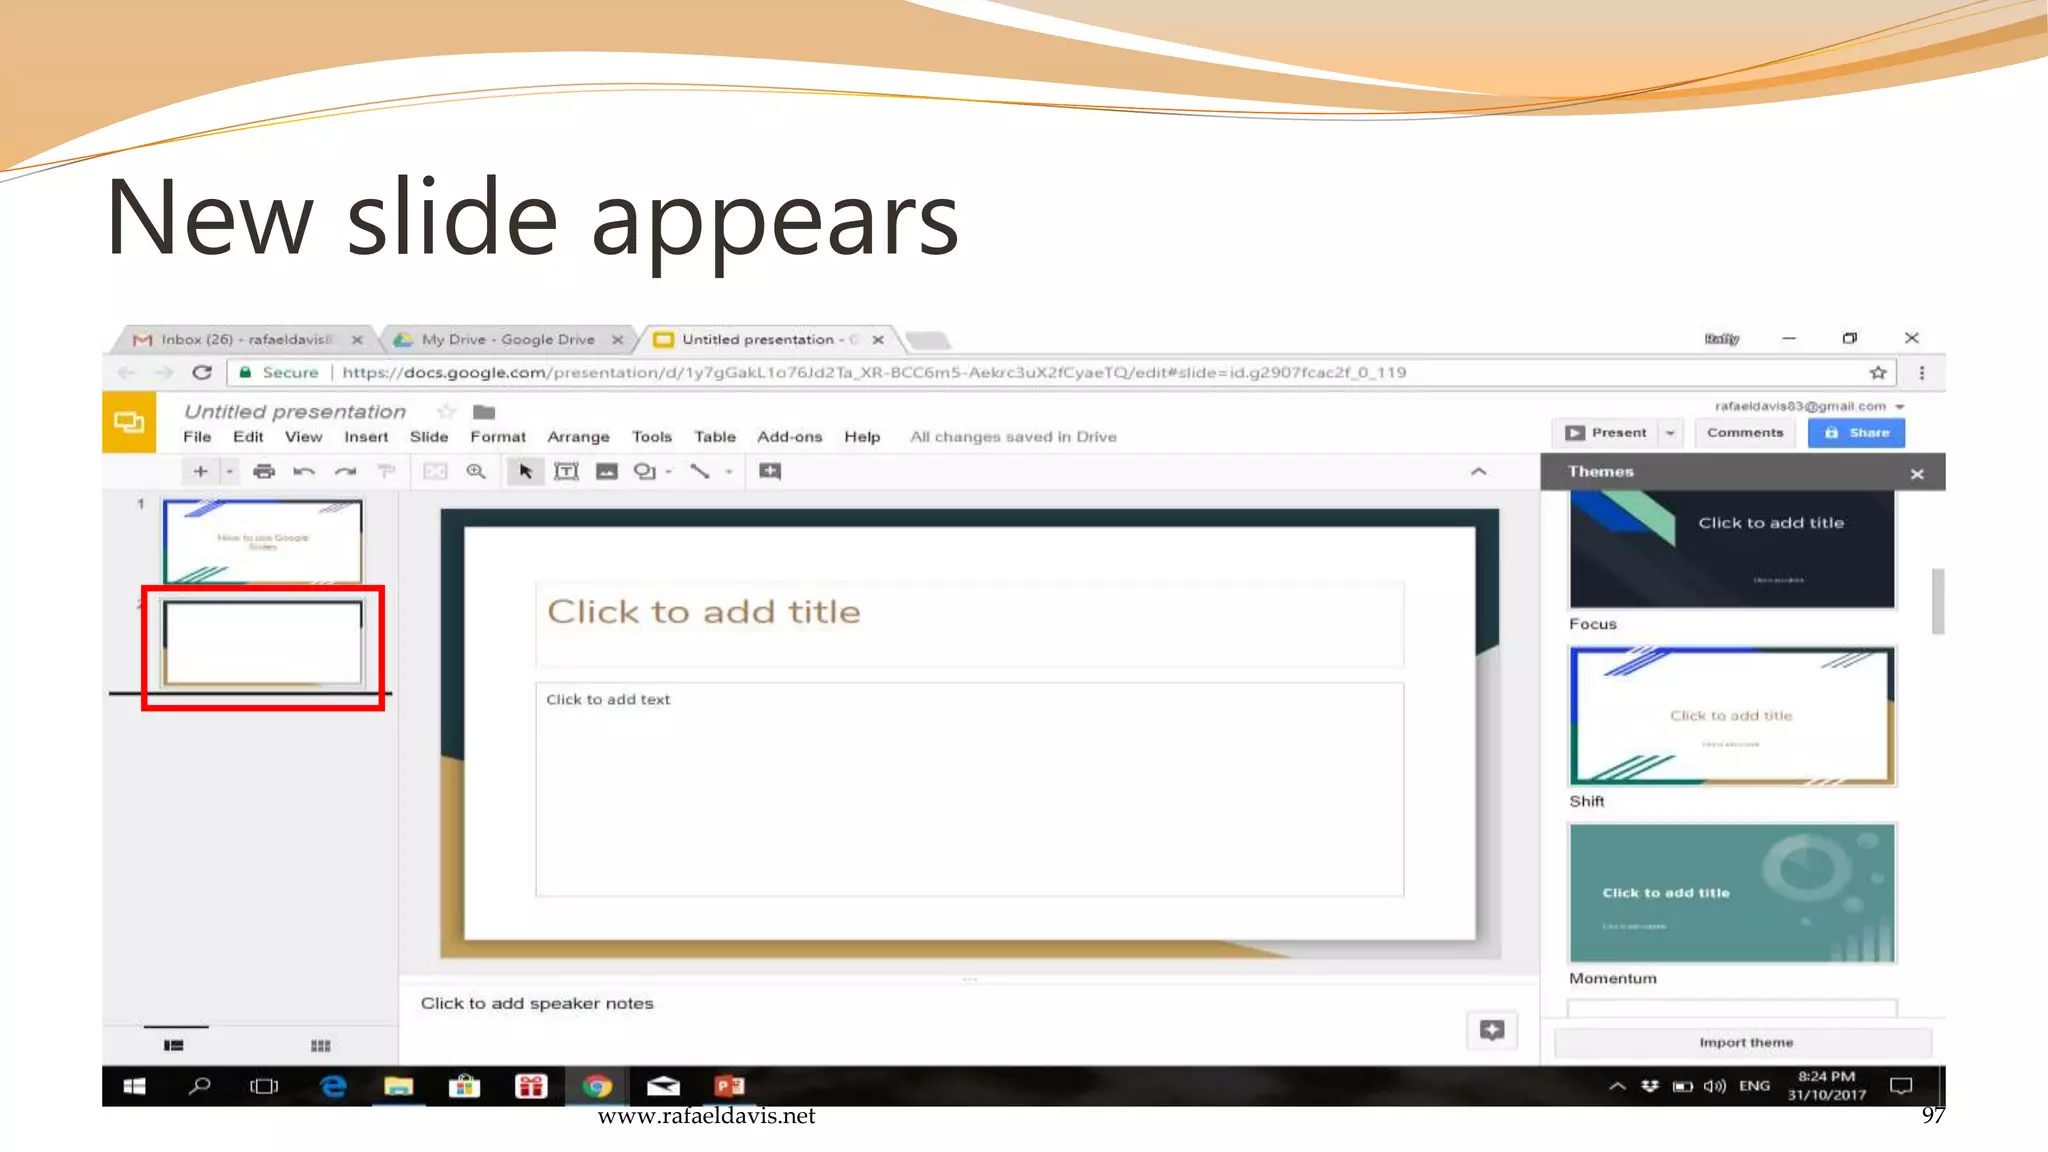The image size is (2048, 1152).
Task: Open the Format menu
Action: point(498,437)
